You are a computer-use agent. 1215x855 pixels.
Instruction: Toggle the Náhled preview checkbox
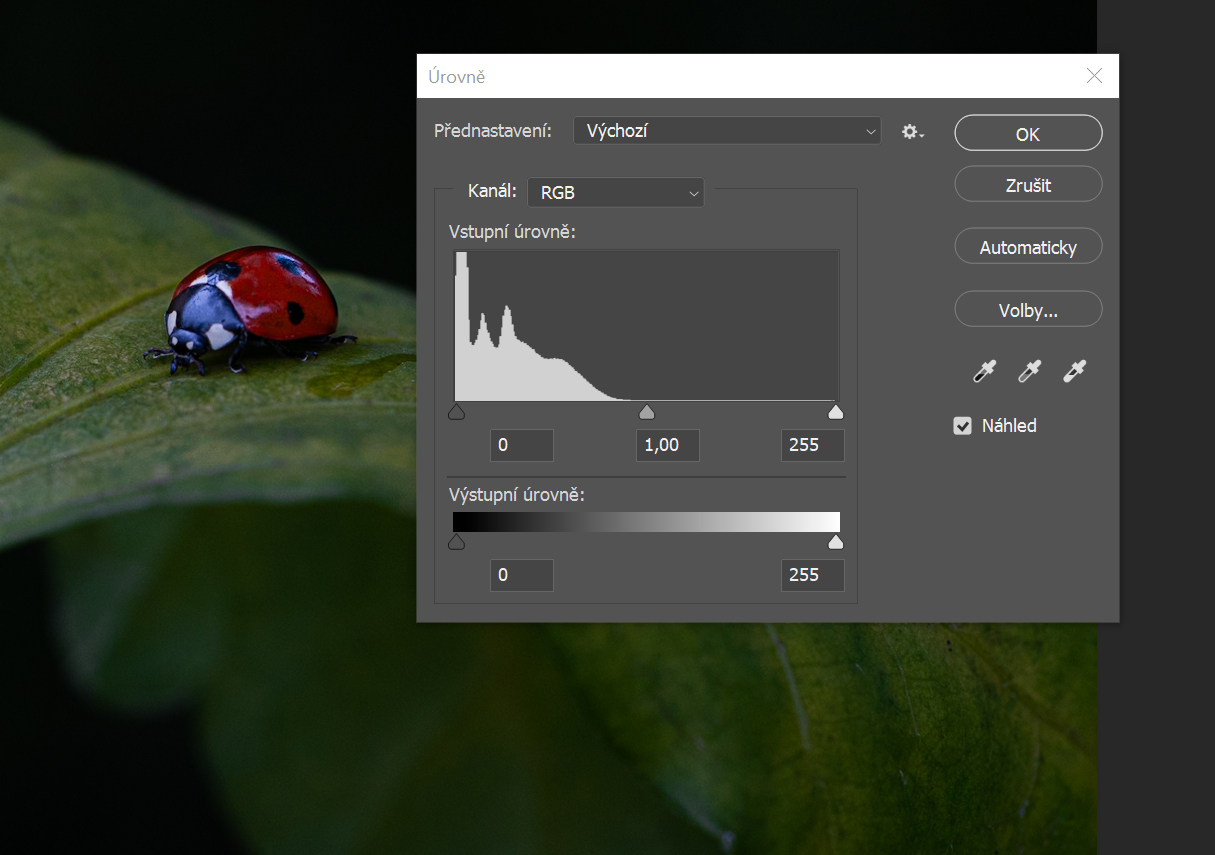coord(963,426)
